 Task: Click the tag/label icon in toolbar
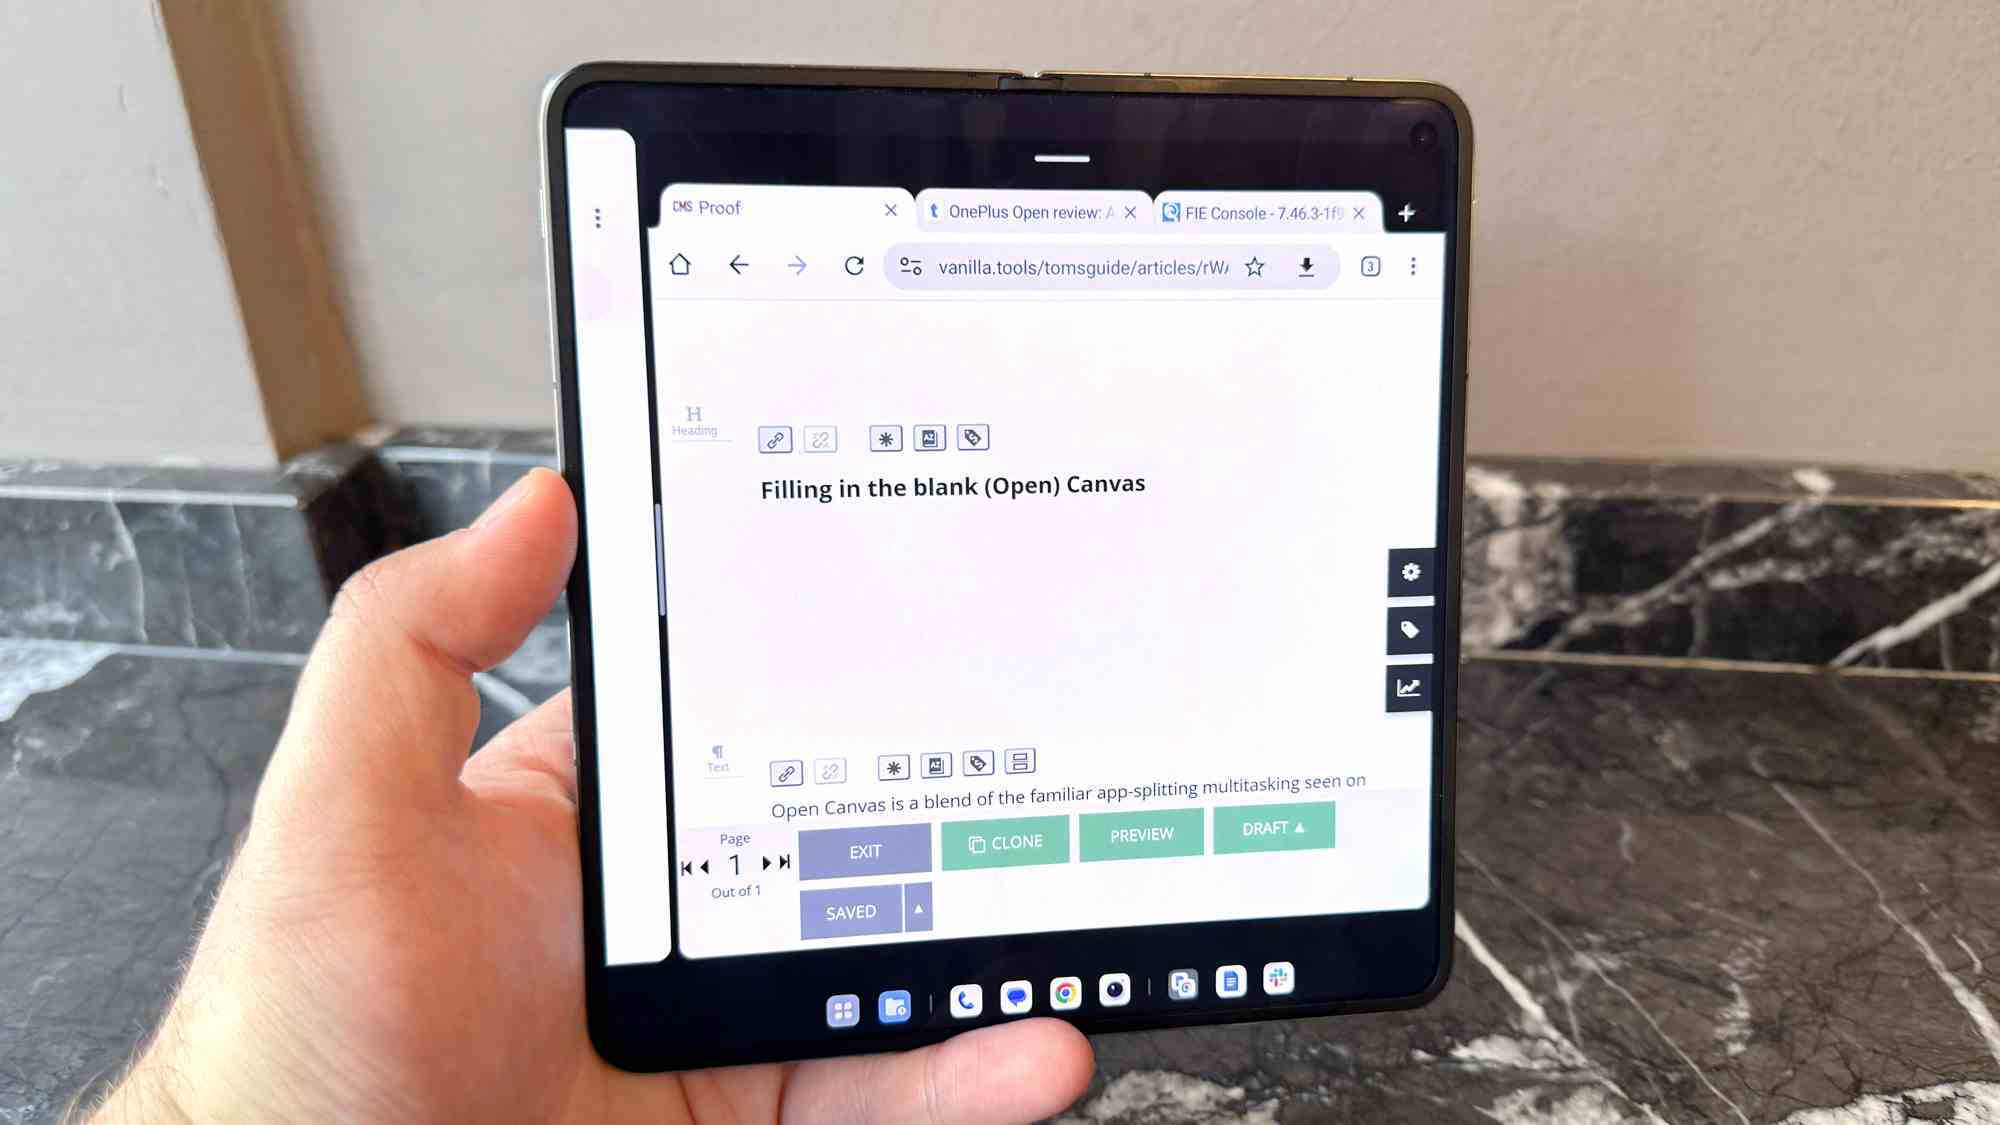[974, 438]
